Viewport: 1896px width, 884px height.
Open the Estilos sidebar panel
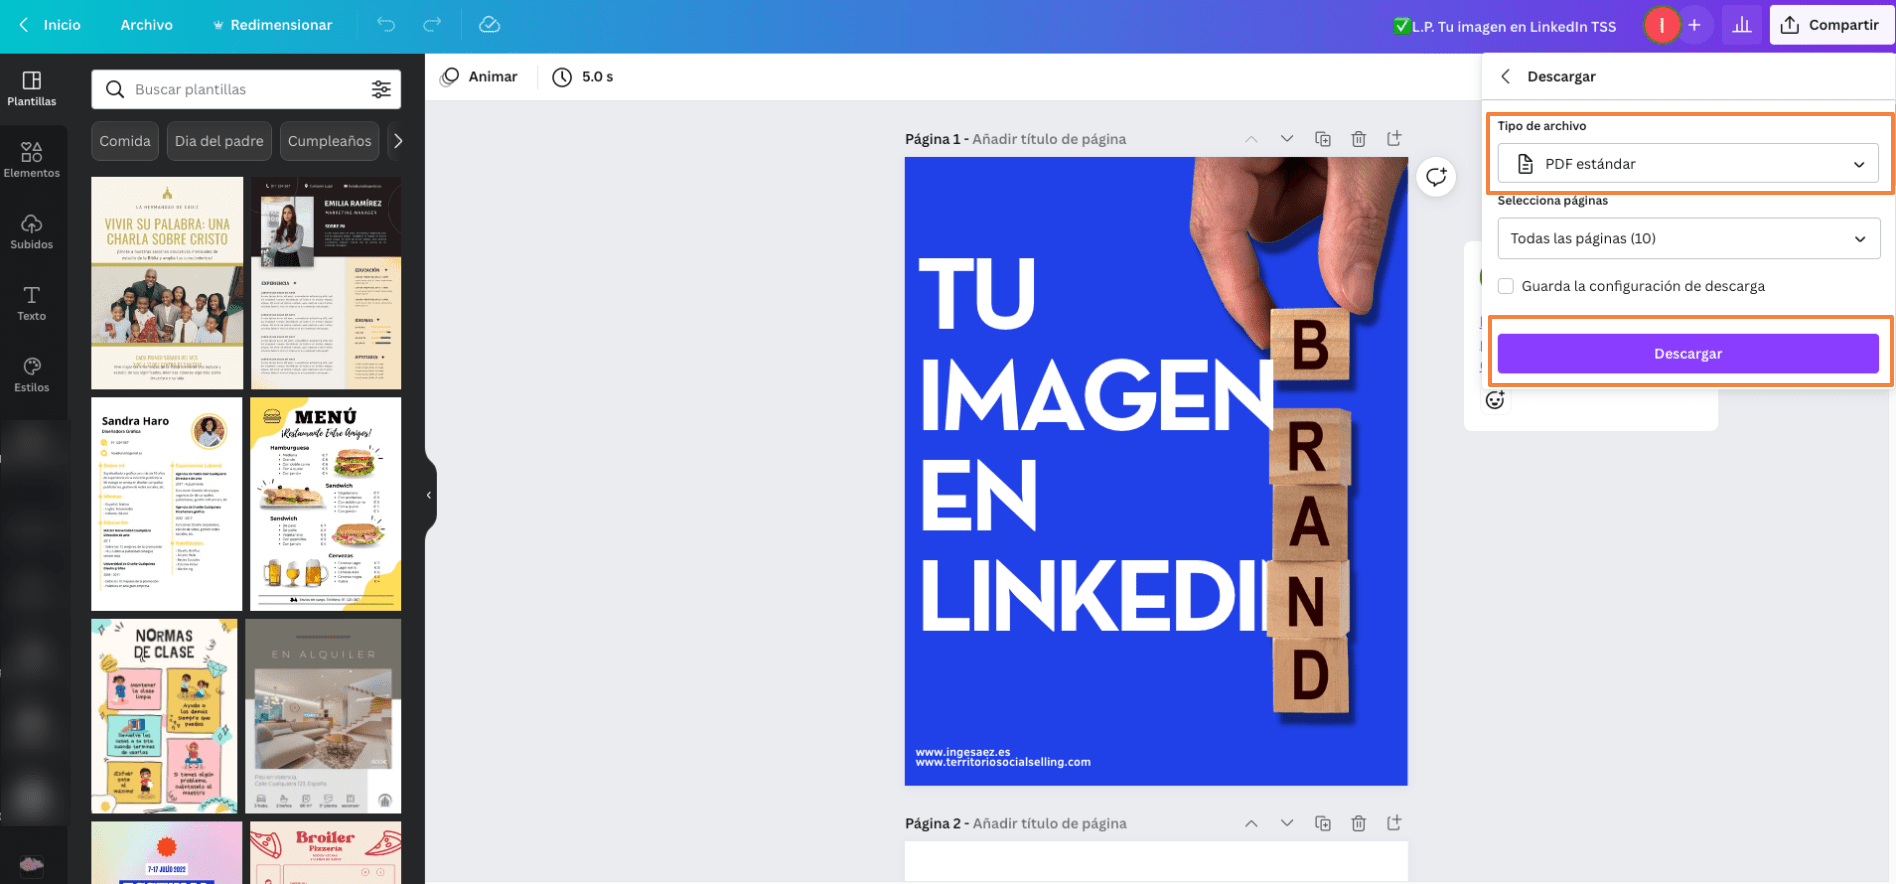point(32,374)
